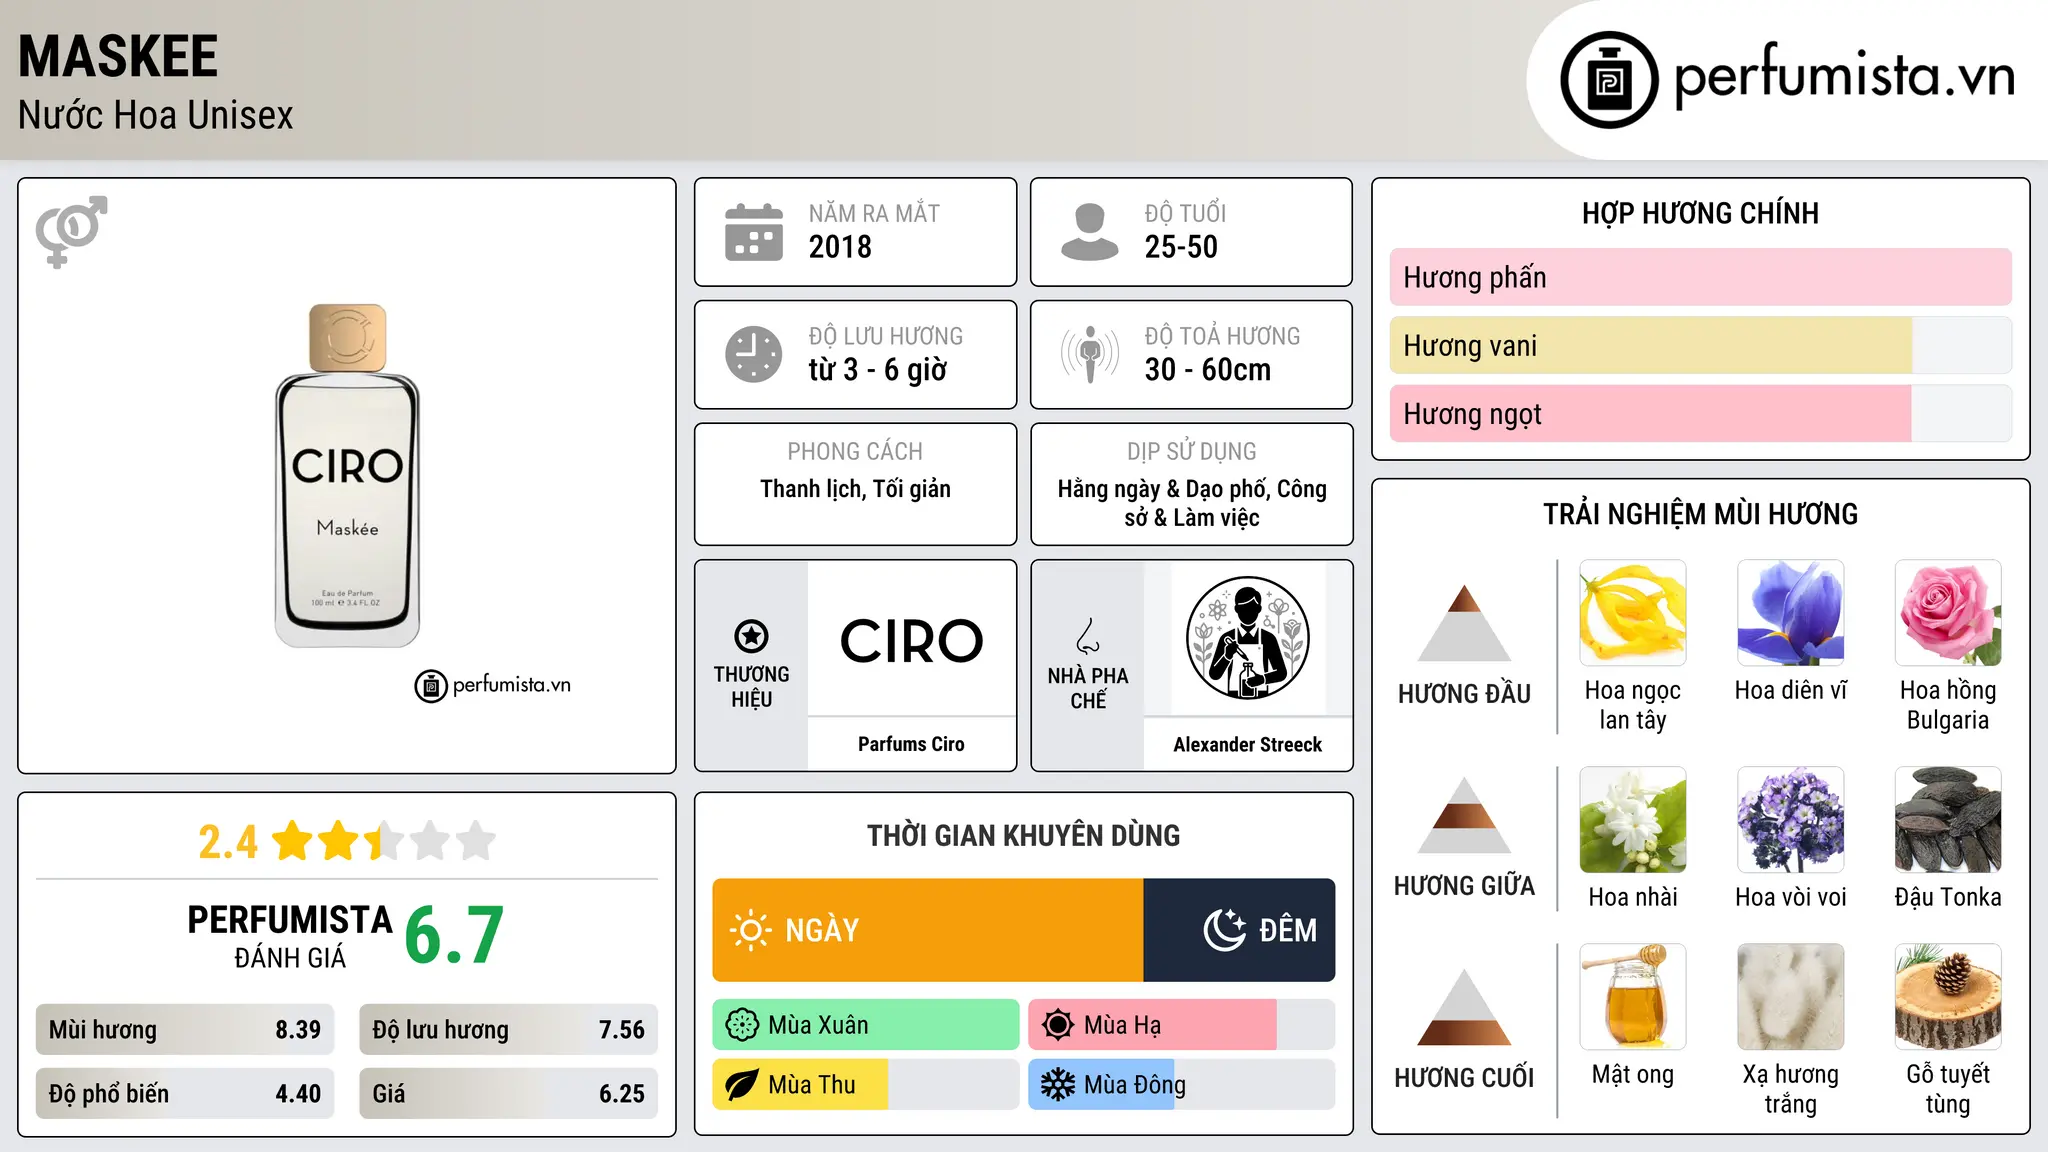The height and width of the screenshot is (1152, 2048).
Task: Click the Hoa diên vĩ iris image
Action: point(1790,613)
